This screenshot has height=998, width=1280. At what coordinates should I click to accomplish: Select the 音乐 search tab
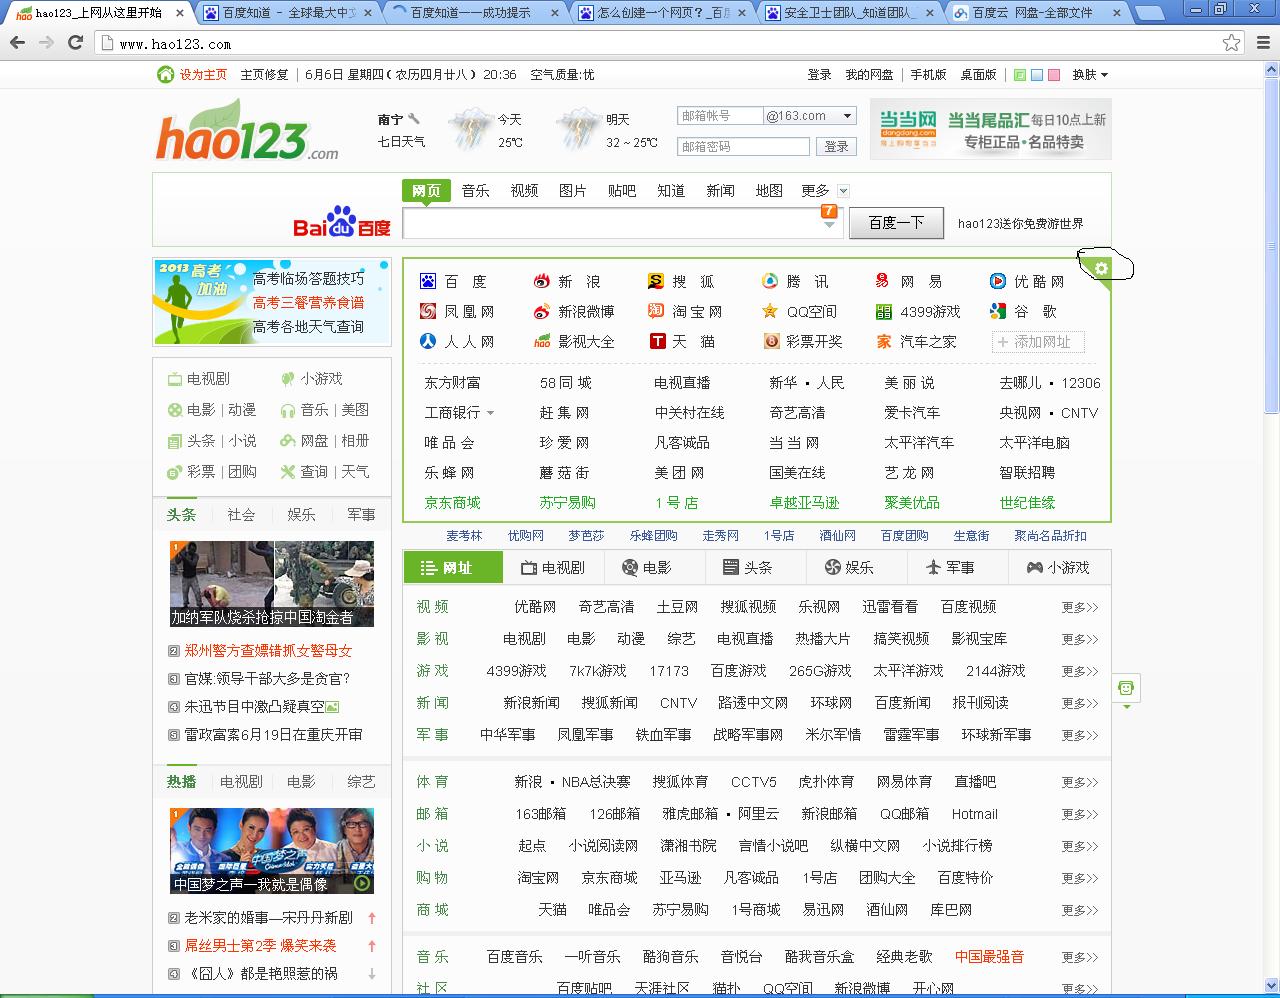coord(475,190)
